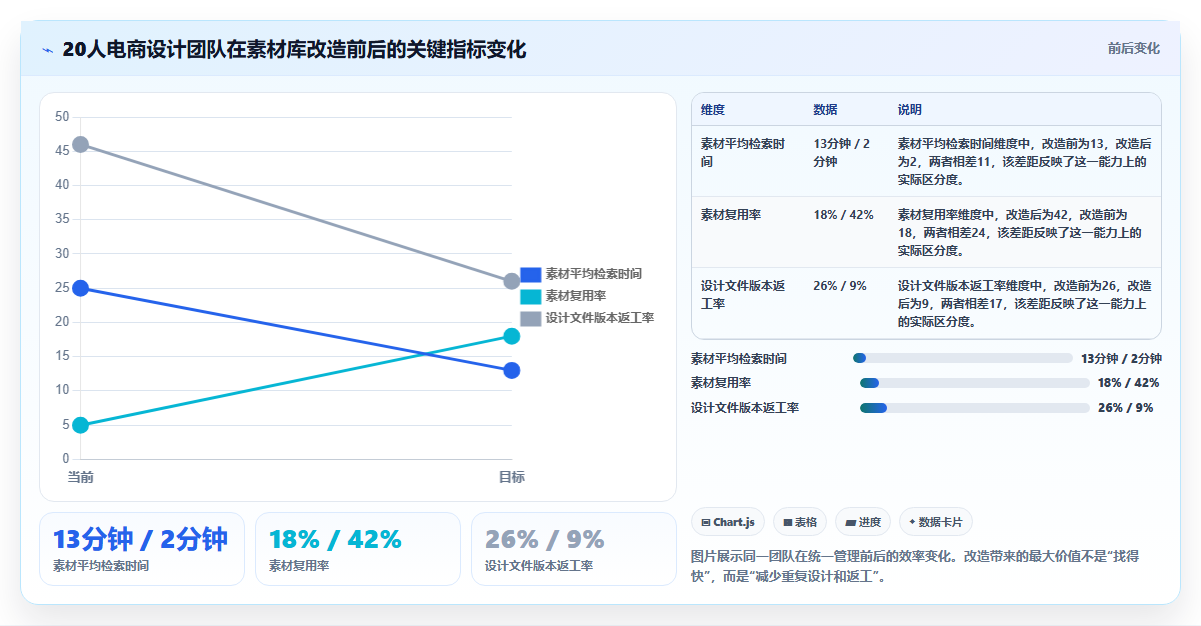This screenshot has height=626, width=1201.
Task: Click the description starting 素材复用率维度中
Action: (x=1020, y=233)
